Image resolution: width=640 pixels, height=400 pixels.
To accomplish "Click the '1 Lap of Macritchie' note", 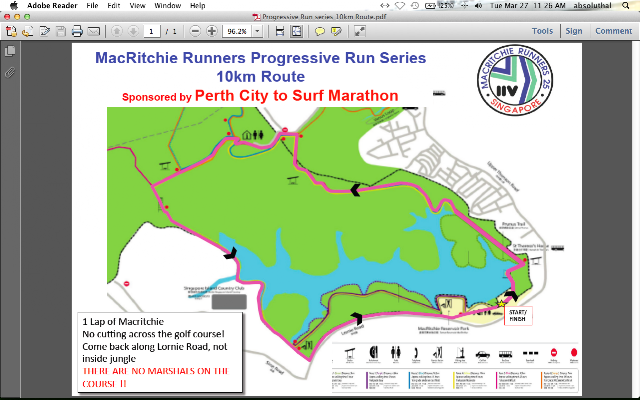I will pos(123,321).
